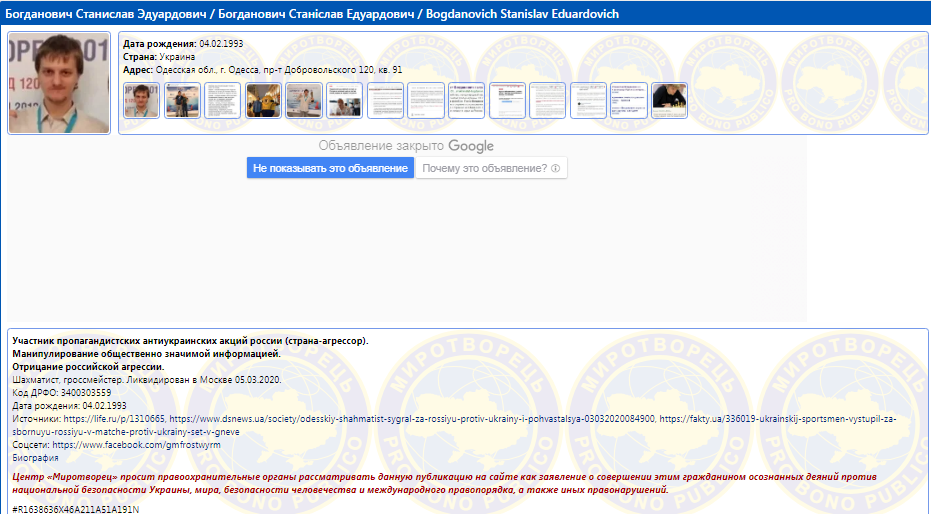View the last thumbnail in the gallery
Image resolution: width=931 pixels, height=514 pixels.
pos(669,101)
